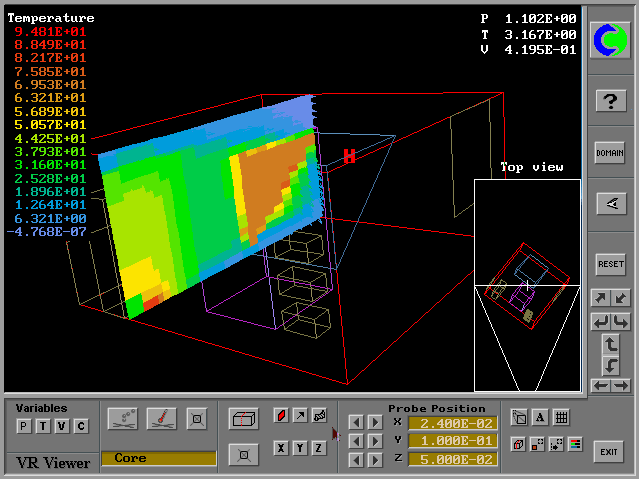The height and width of the screenshot is (479, 639).
Task: Click the green-blue circular arrows icon
Action: point(610,40)
